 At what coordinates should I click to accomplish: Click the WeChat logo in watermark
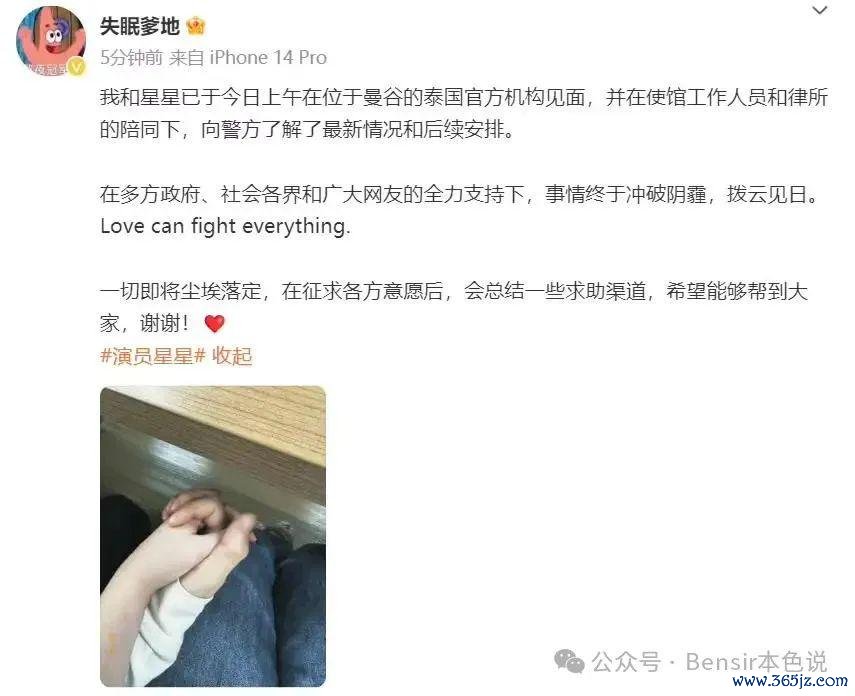click(569, 661)
